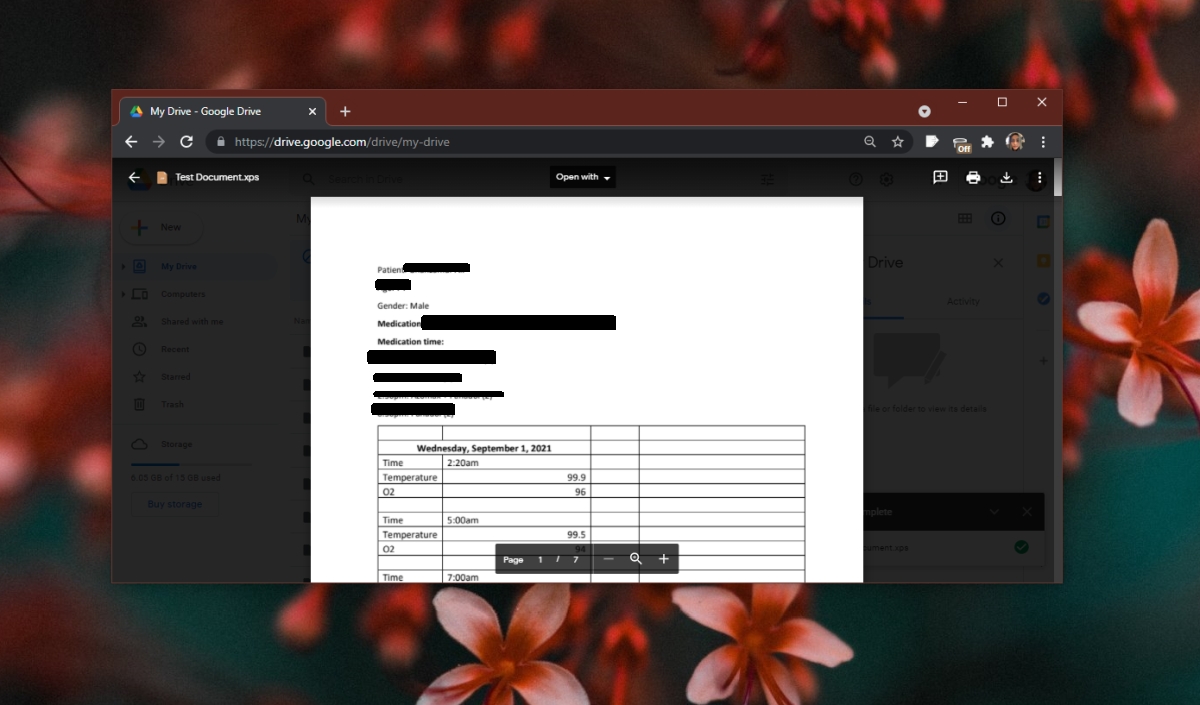Open Shared with me

click(192, 322)
